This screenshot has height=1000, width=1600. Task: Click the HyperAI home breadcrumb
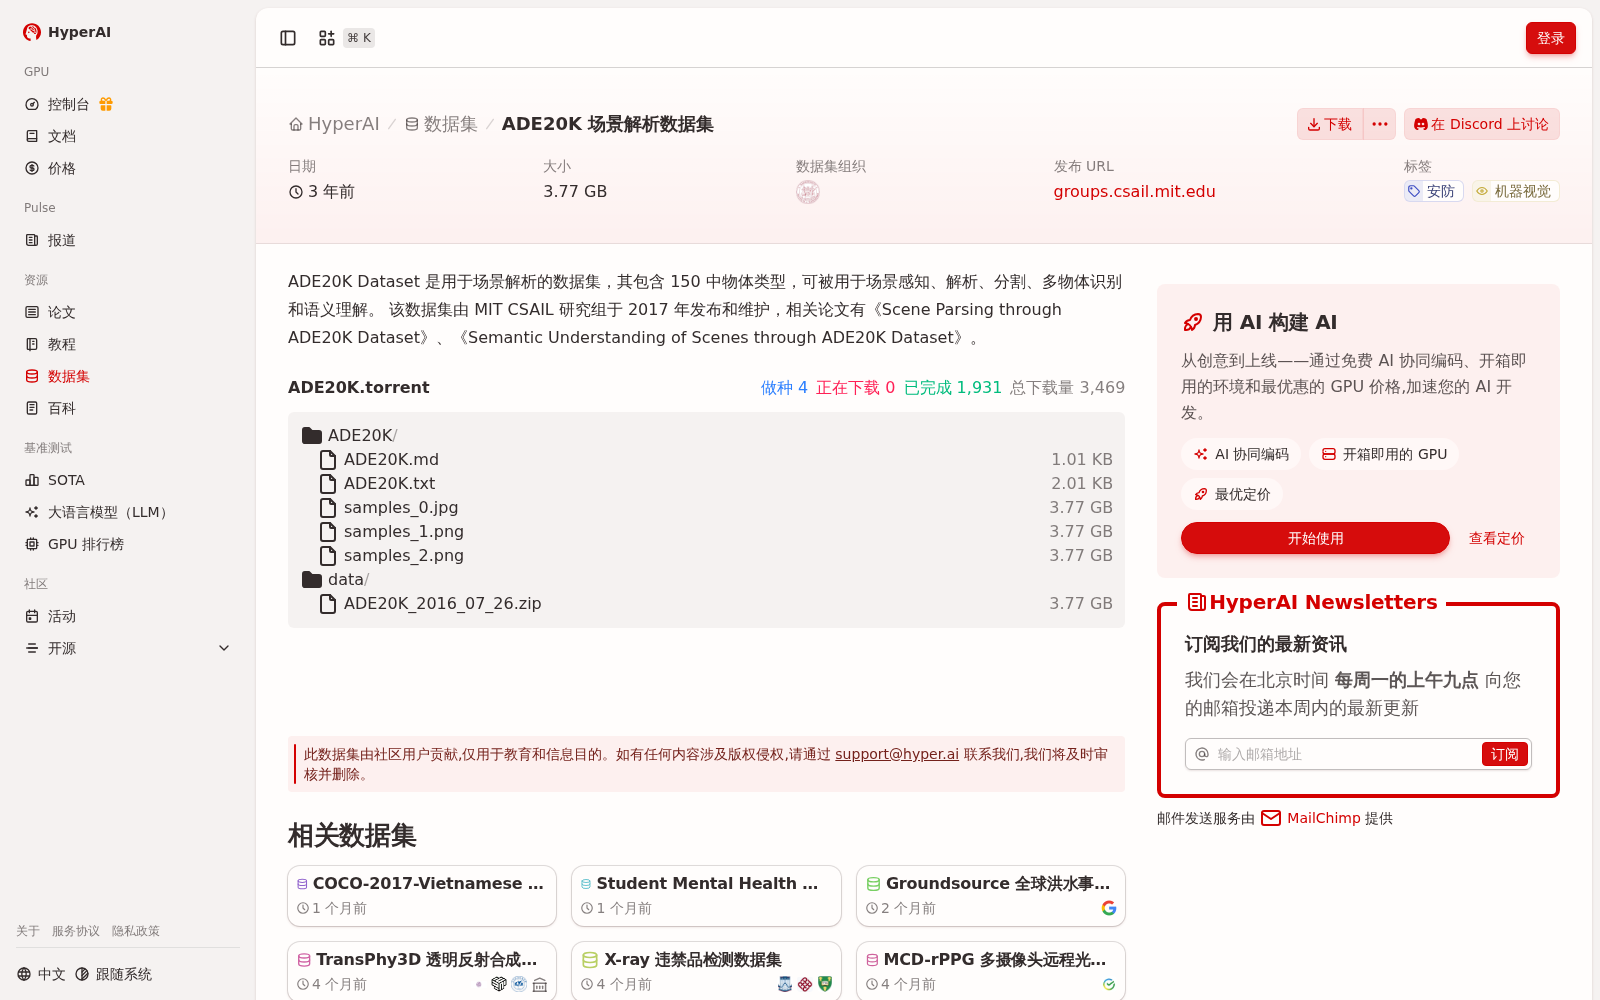point(334,124)
